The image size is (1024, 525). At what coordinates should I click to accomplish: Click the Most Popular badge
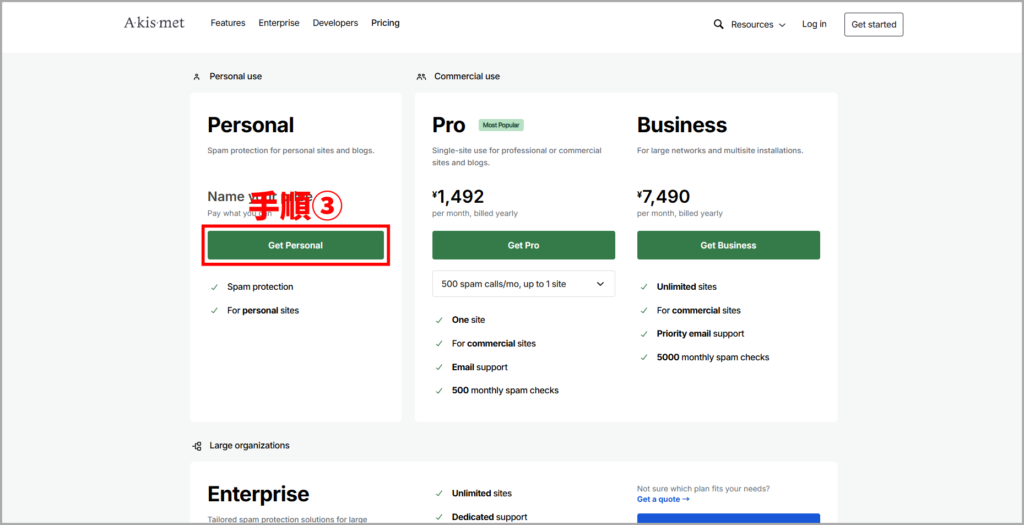pyautogui.click(x=501, y=125)
